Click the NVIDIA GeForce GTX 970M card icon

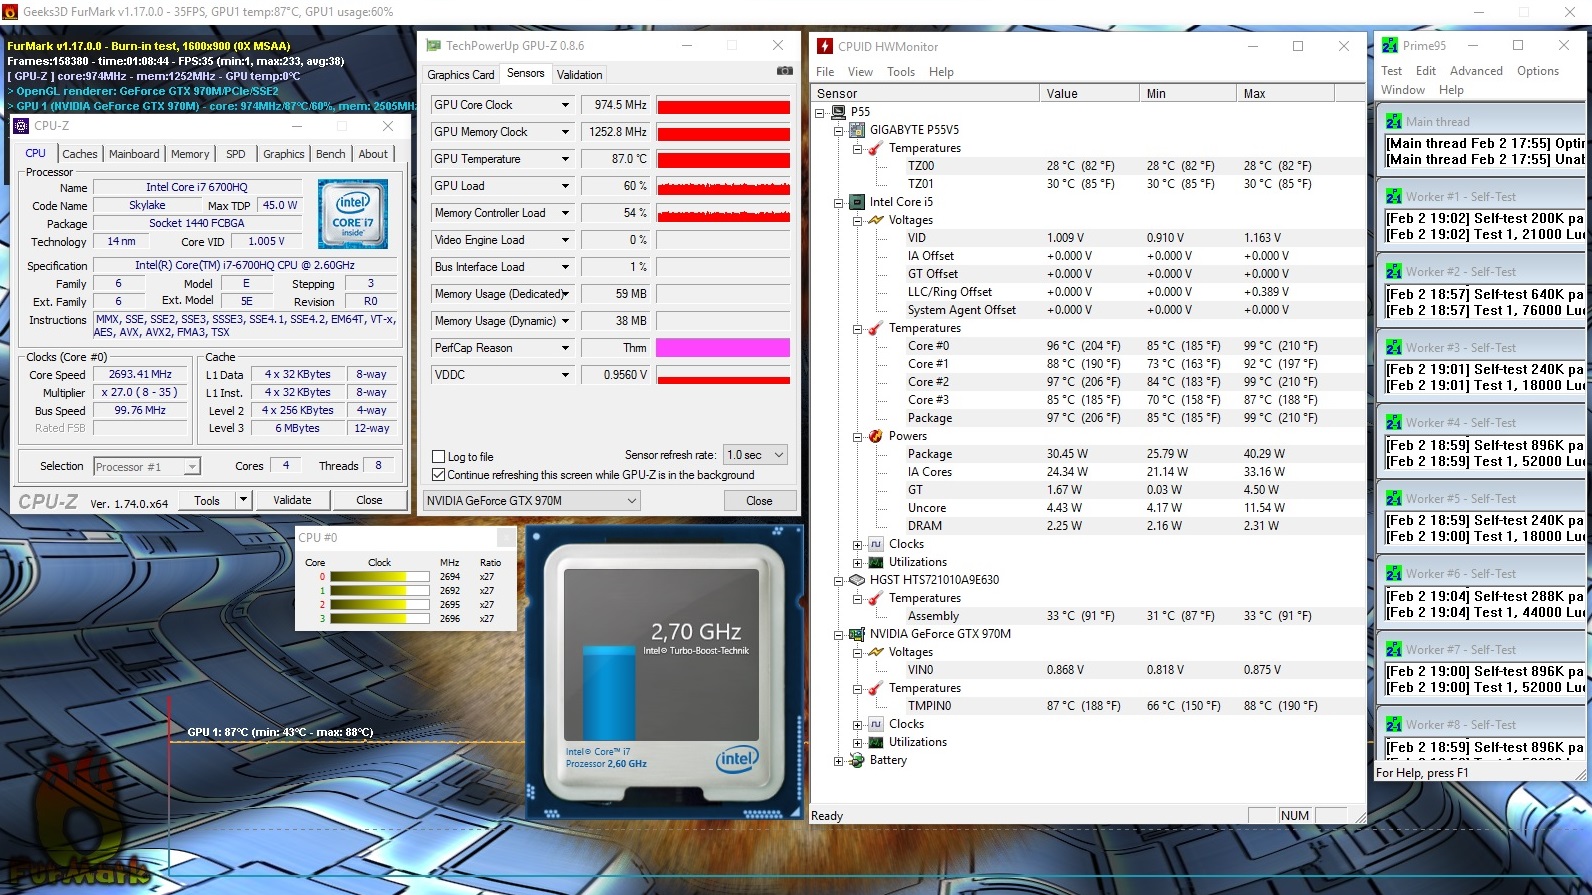[x=857, y=634]
